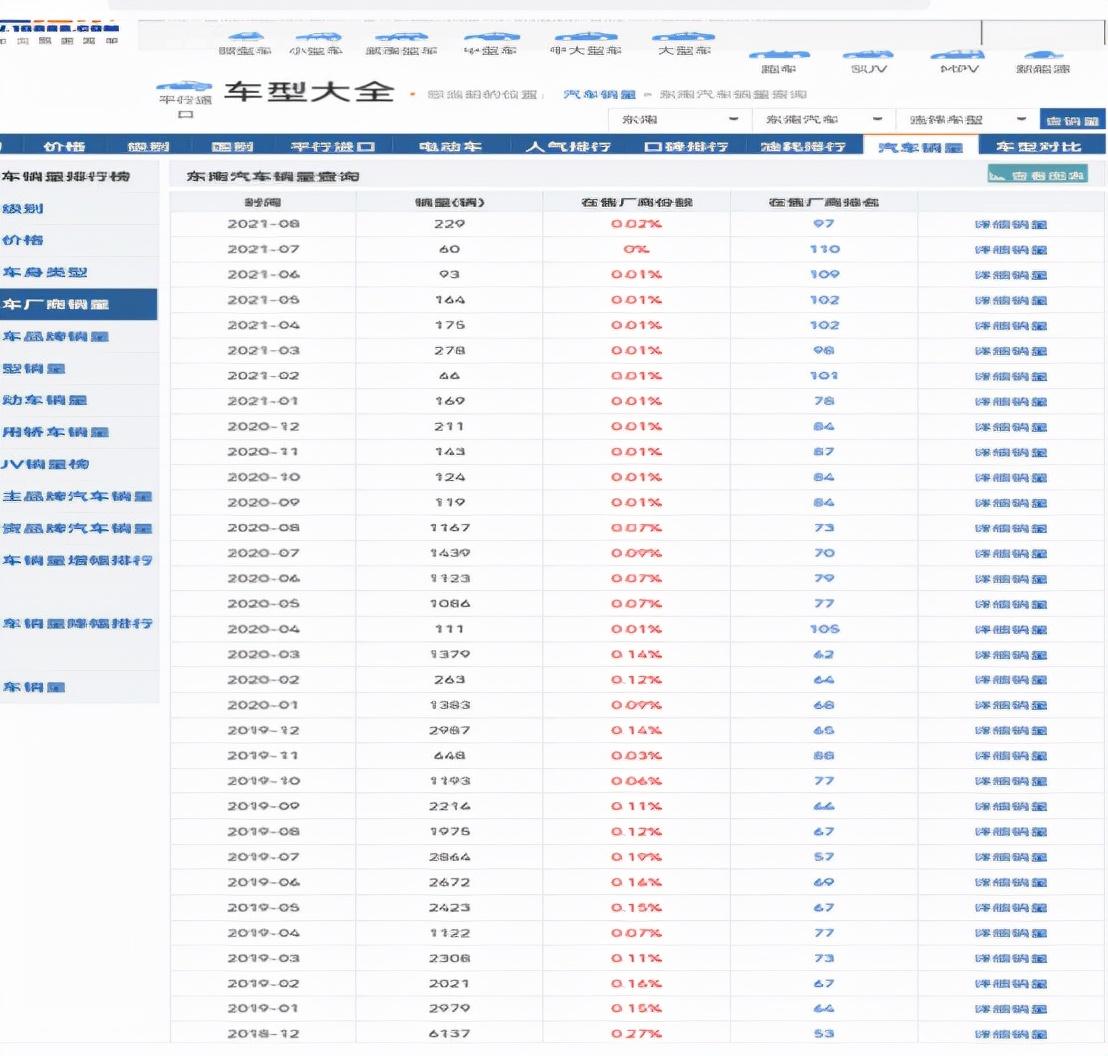Click the 查销量 search button
Viewport: 1108px width, 1056px height.
1073,119
